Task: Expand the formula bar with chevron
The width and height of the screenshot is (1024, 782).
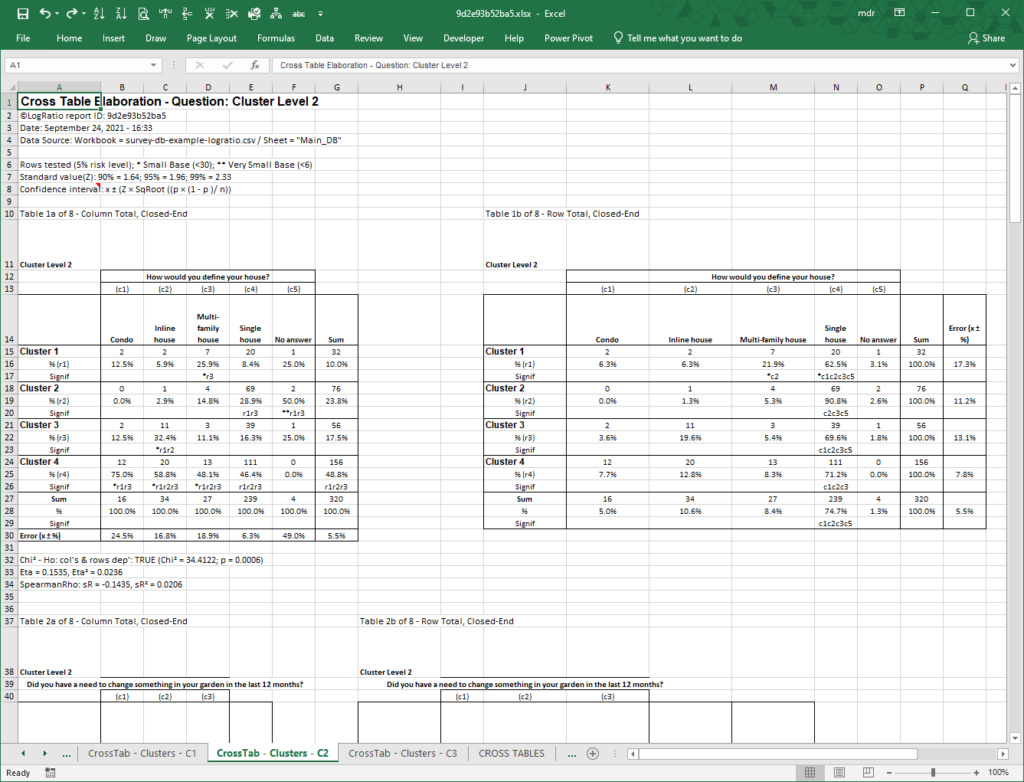Action: coord(1012,65)
